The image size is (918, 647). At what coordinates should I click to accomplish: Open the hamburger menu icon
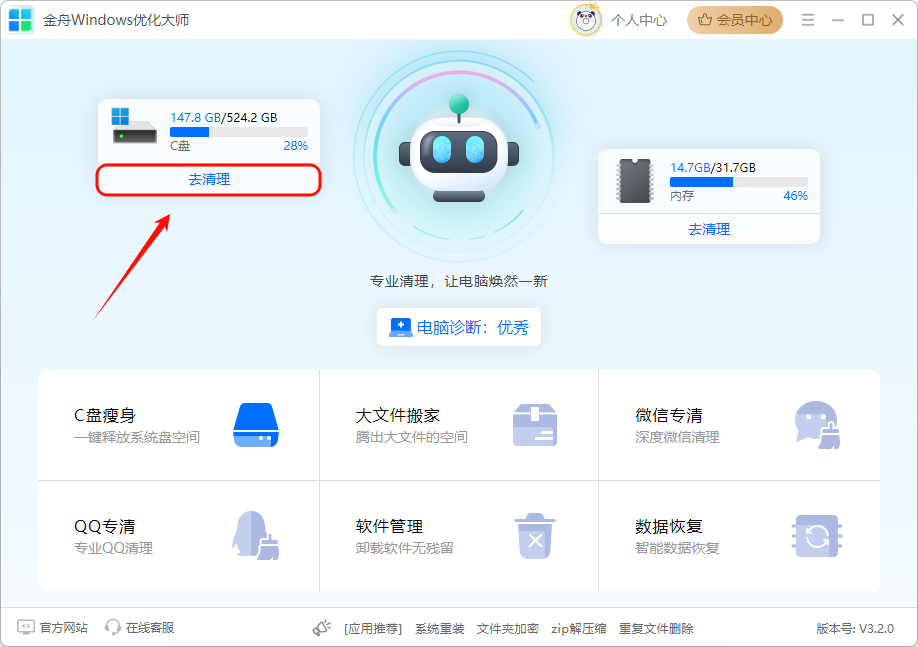pos(808,20)
